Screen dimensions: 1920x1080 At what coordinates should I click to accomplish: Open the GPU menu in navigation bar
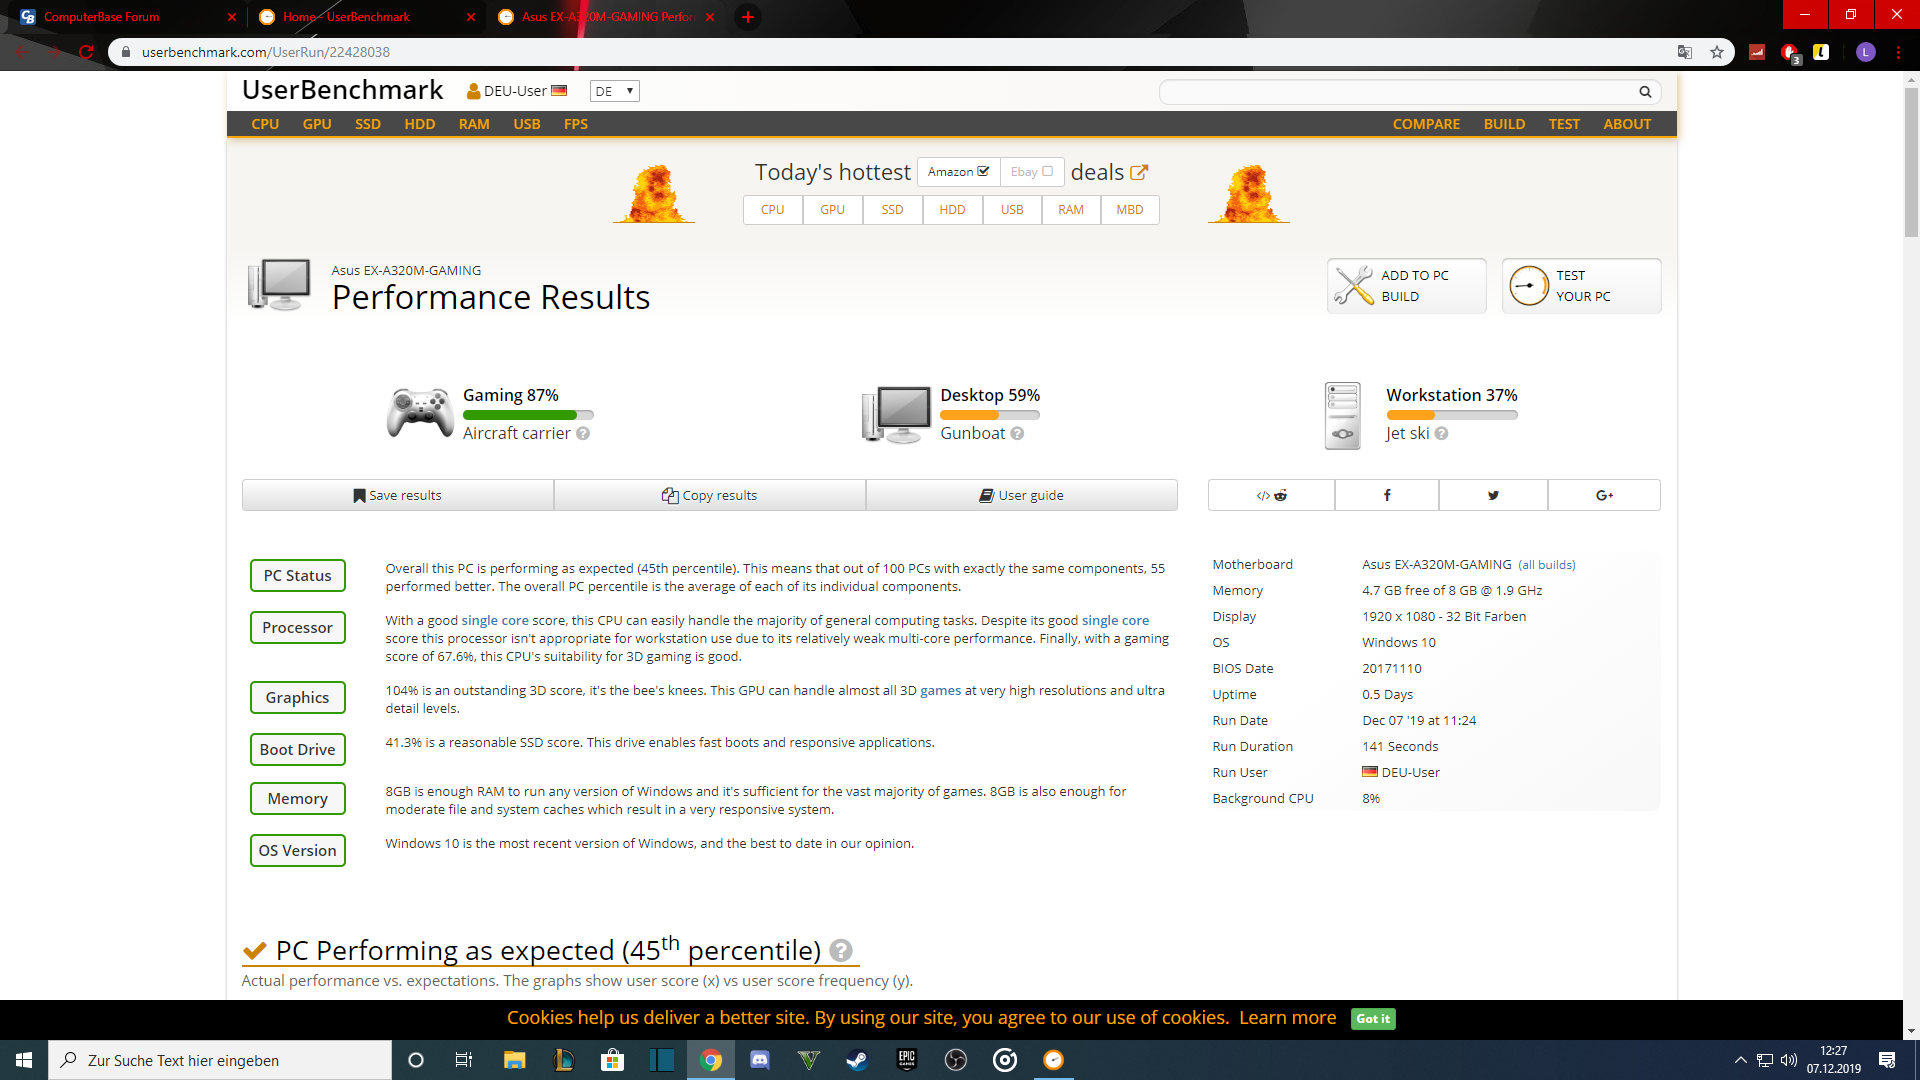(x=317, y=124)
